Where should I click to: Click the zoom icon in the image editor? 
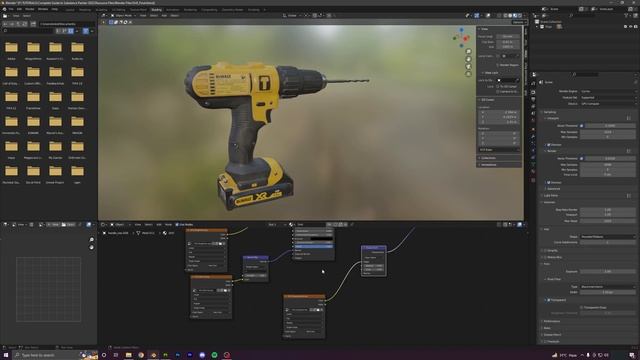(x=91, y=240)
